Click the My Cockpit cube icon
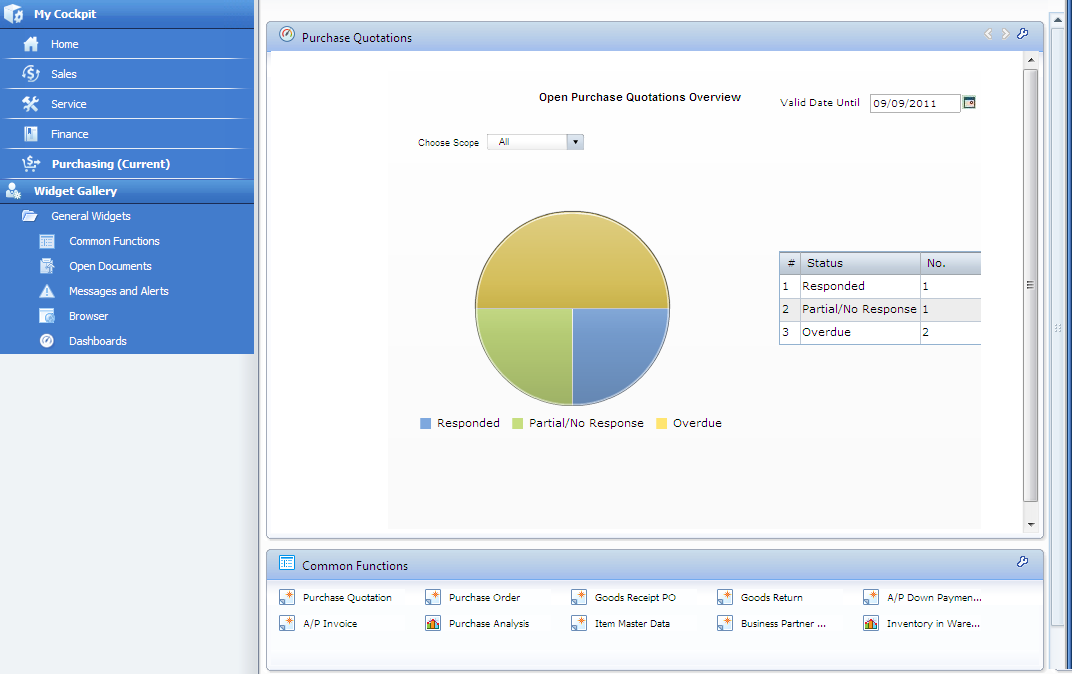Screen dimensions: 1072x674 pos(14,14)
